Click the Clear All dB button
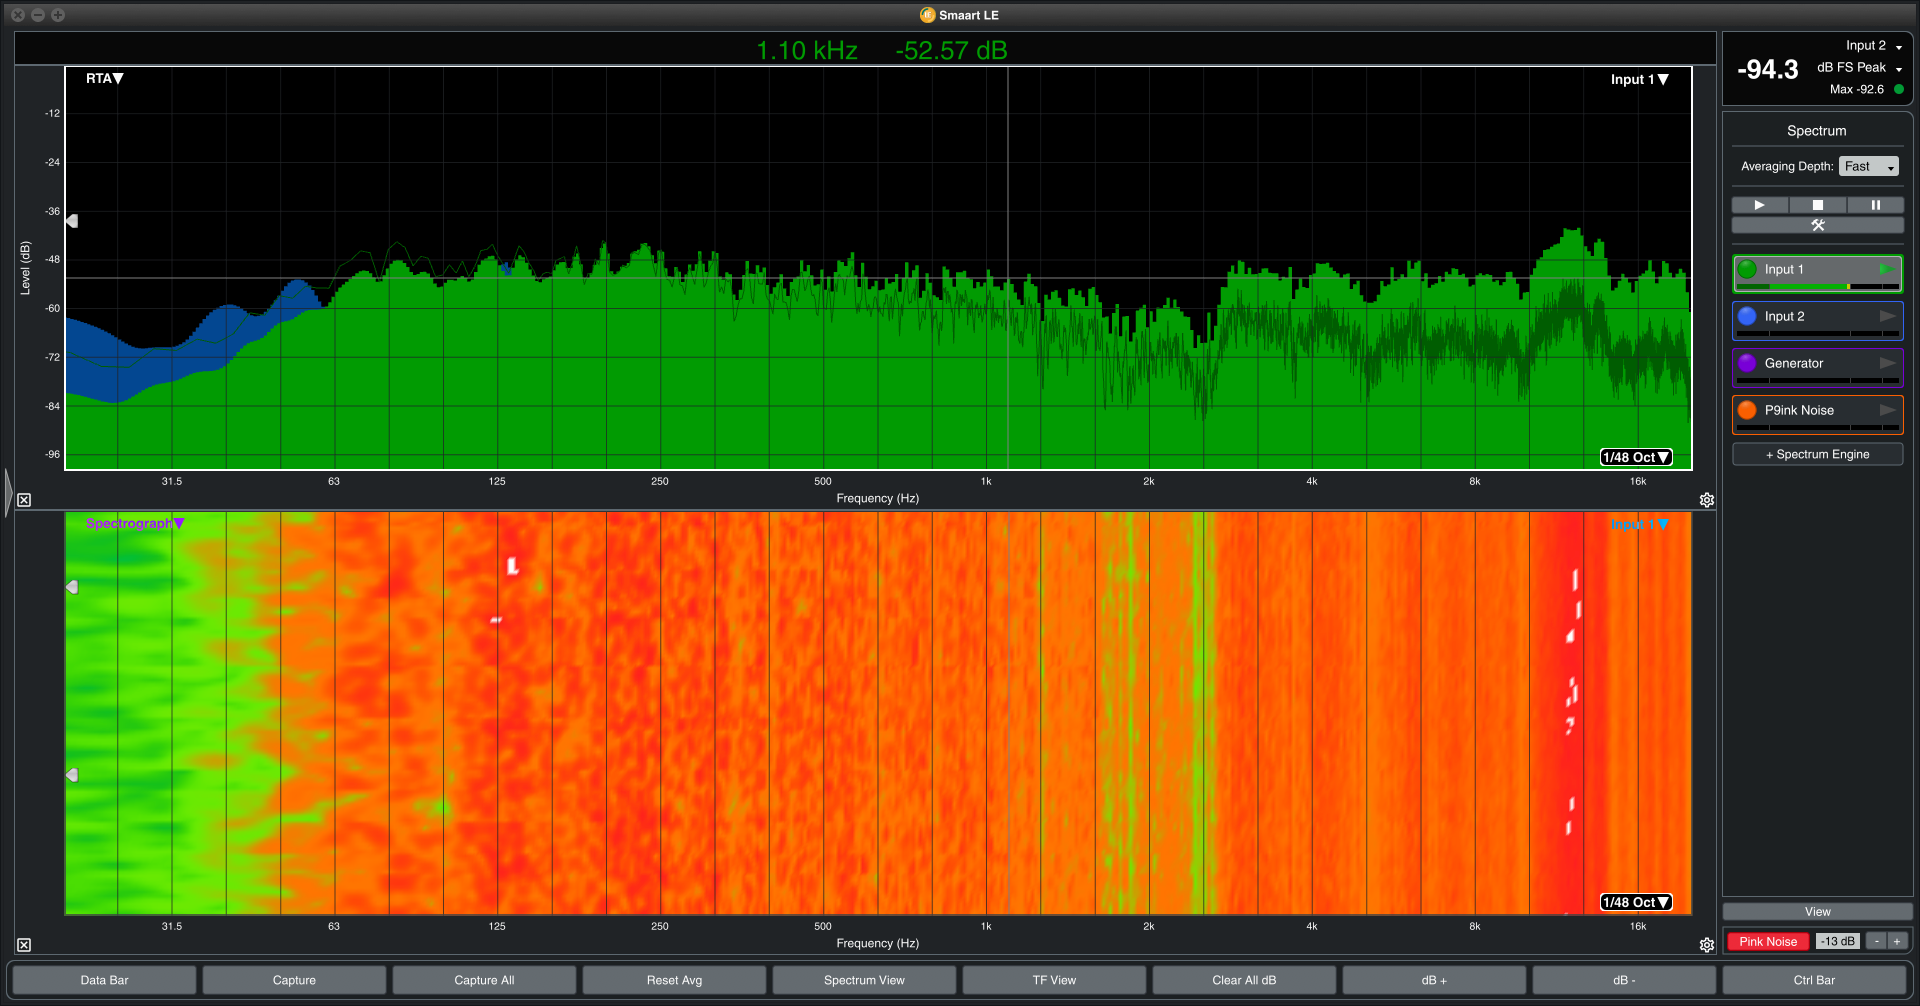The image size is (1920, 1006). (1244, 980)
